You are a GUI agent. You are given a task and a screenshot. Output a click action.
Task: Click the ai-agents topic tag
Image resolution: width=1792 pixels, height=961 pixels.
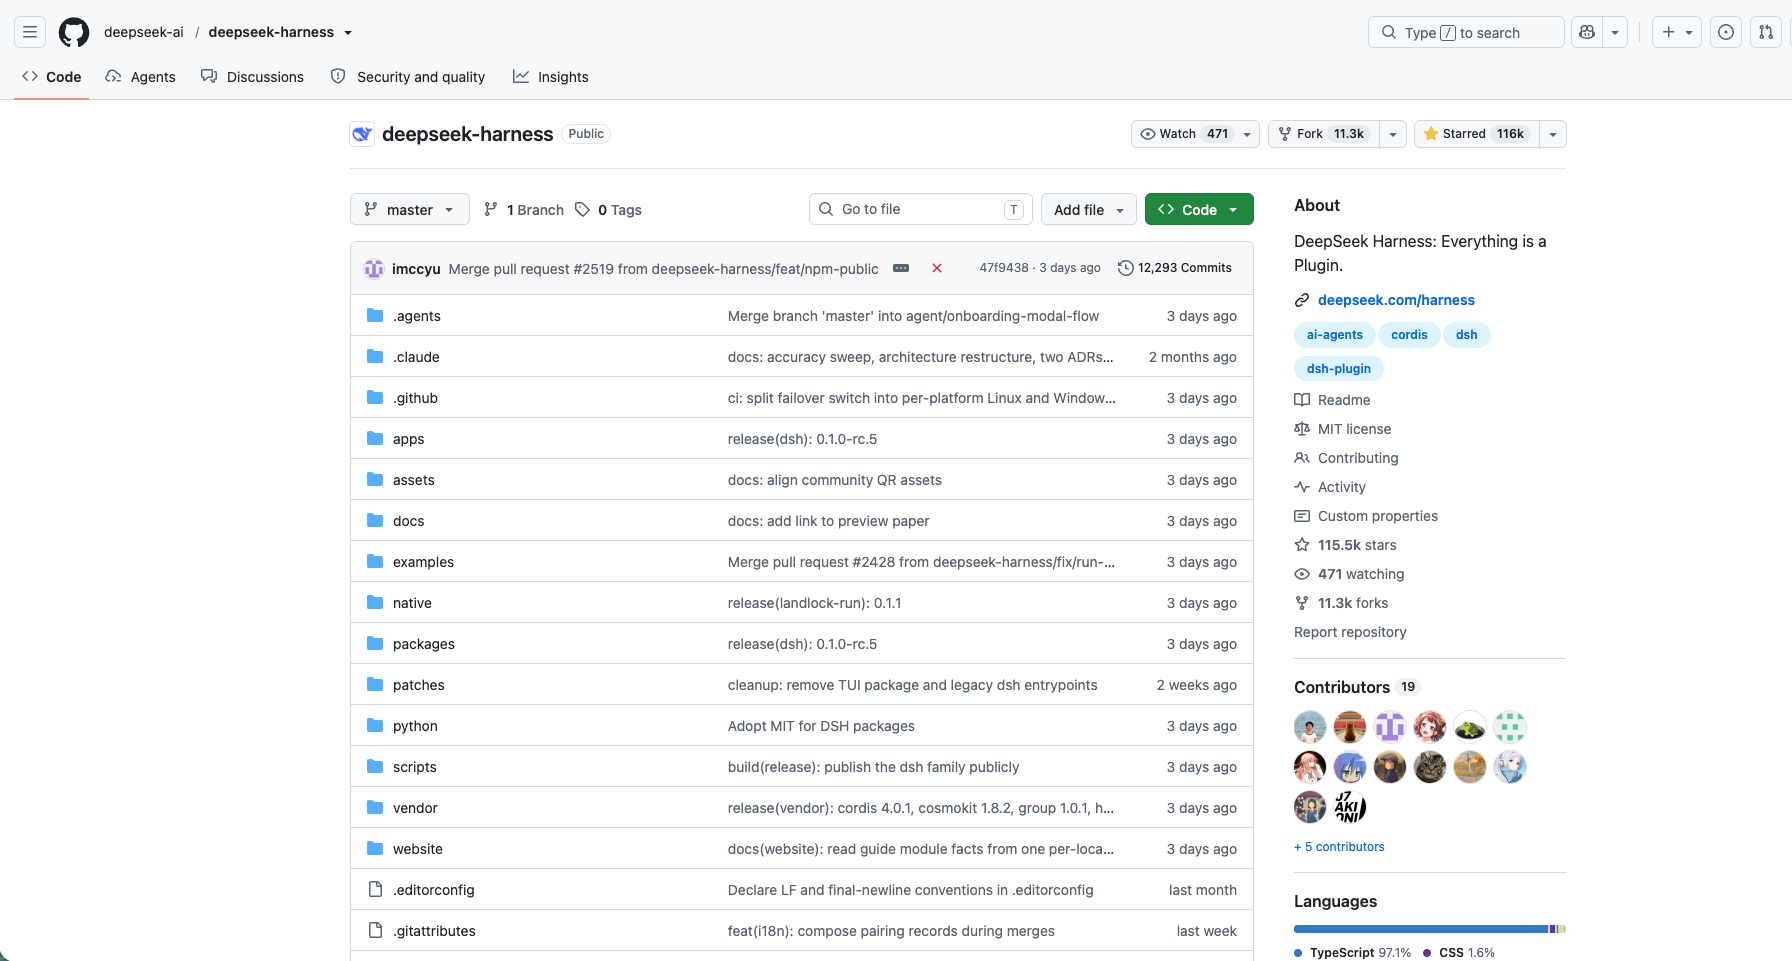click(1335, 335)
